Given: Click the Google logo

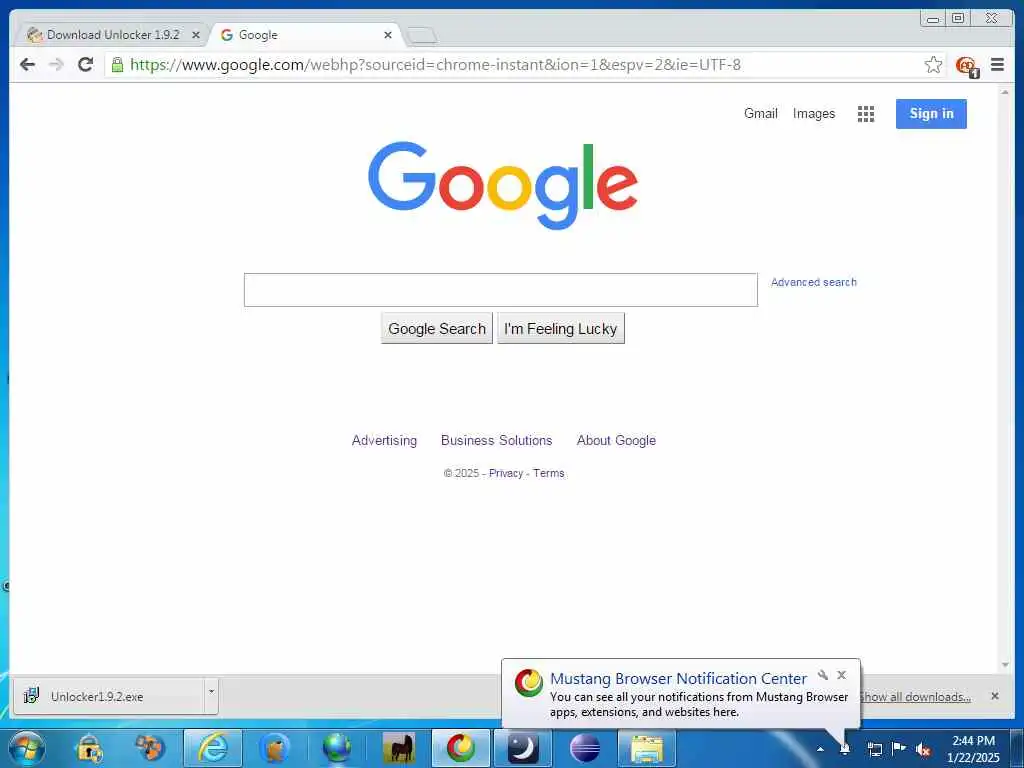Looking at the screenshot, I should [503, 185].
